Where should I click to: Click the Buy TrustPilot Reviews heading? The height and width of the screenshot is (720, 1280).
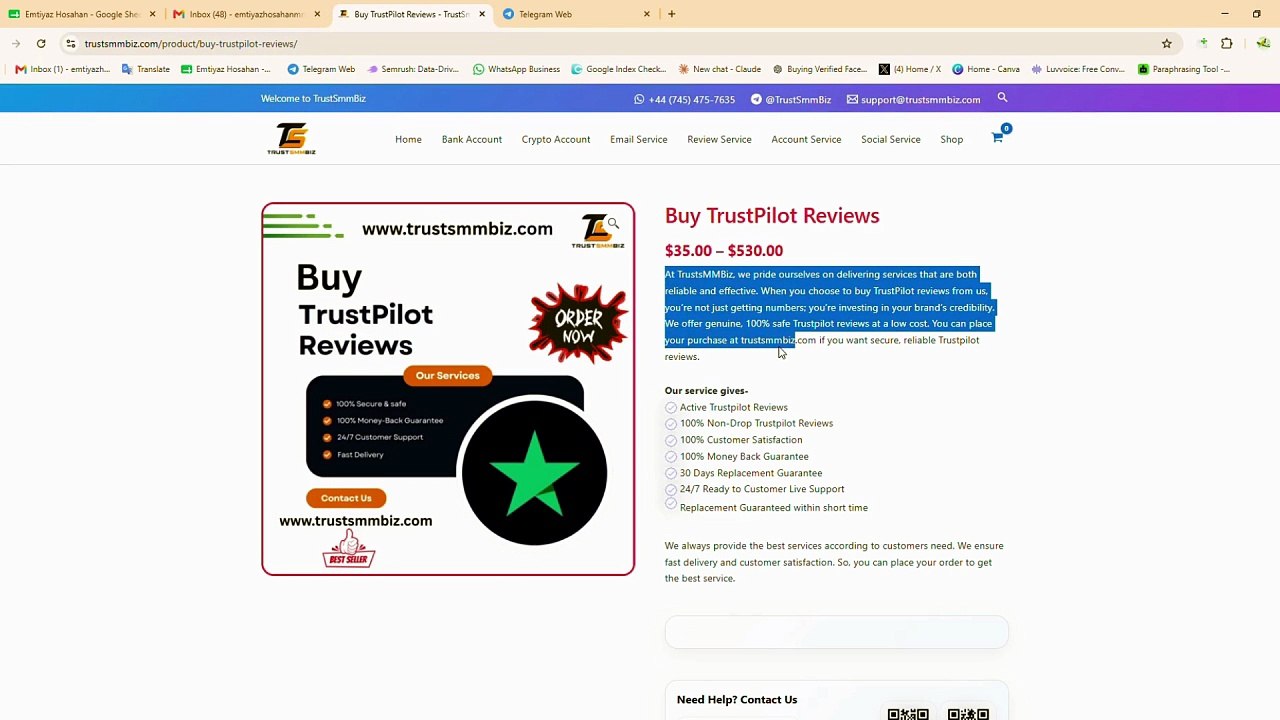[772, 216]
